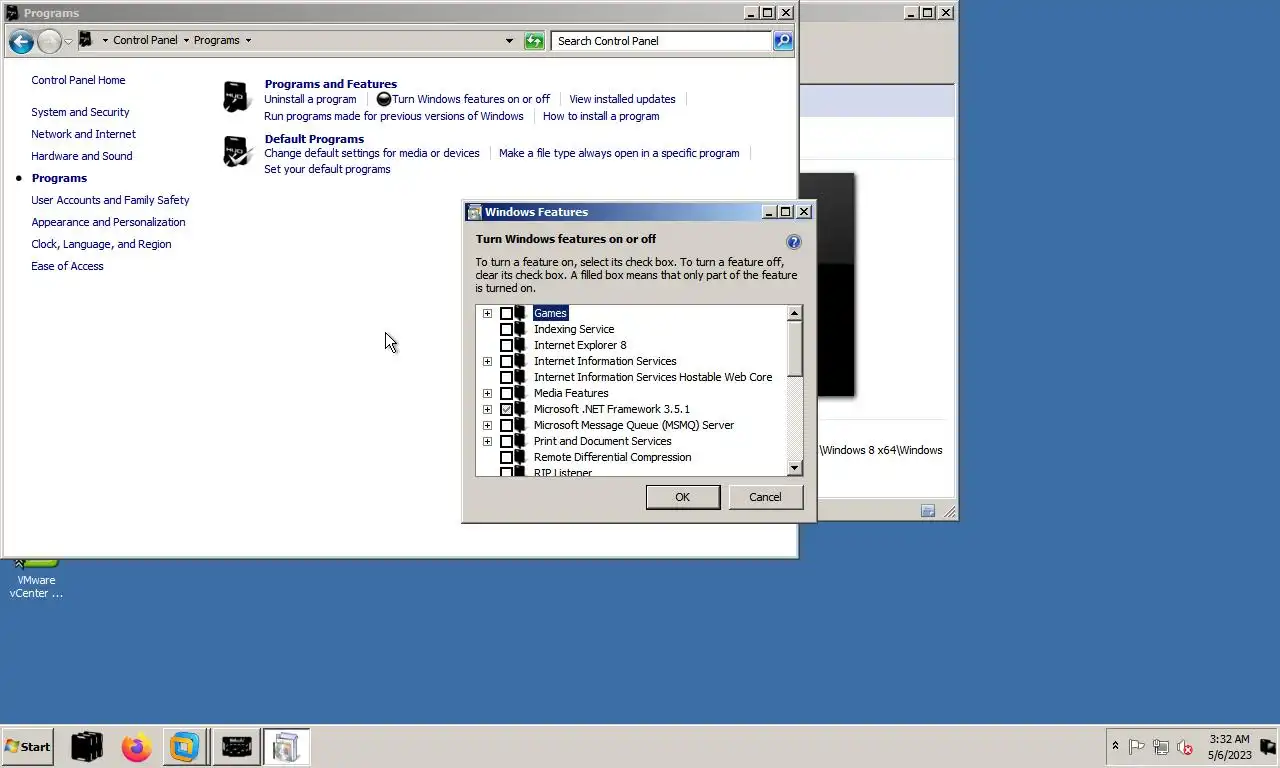Go to Network and Internet category
This screenshot has height=768, width=1280.
point(83,134)
